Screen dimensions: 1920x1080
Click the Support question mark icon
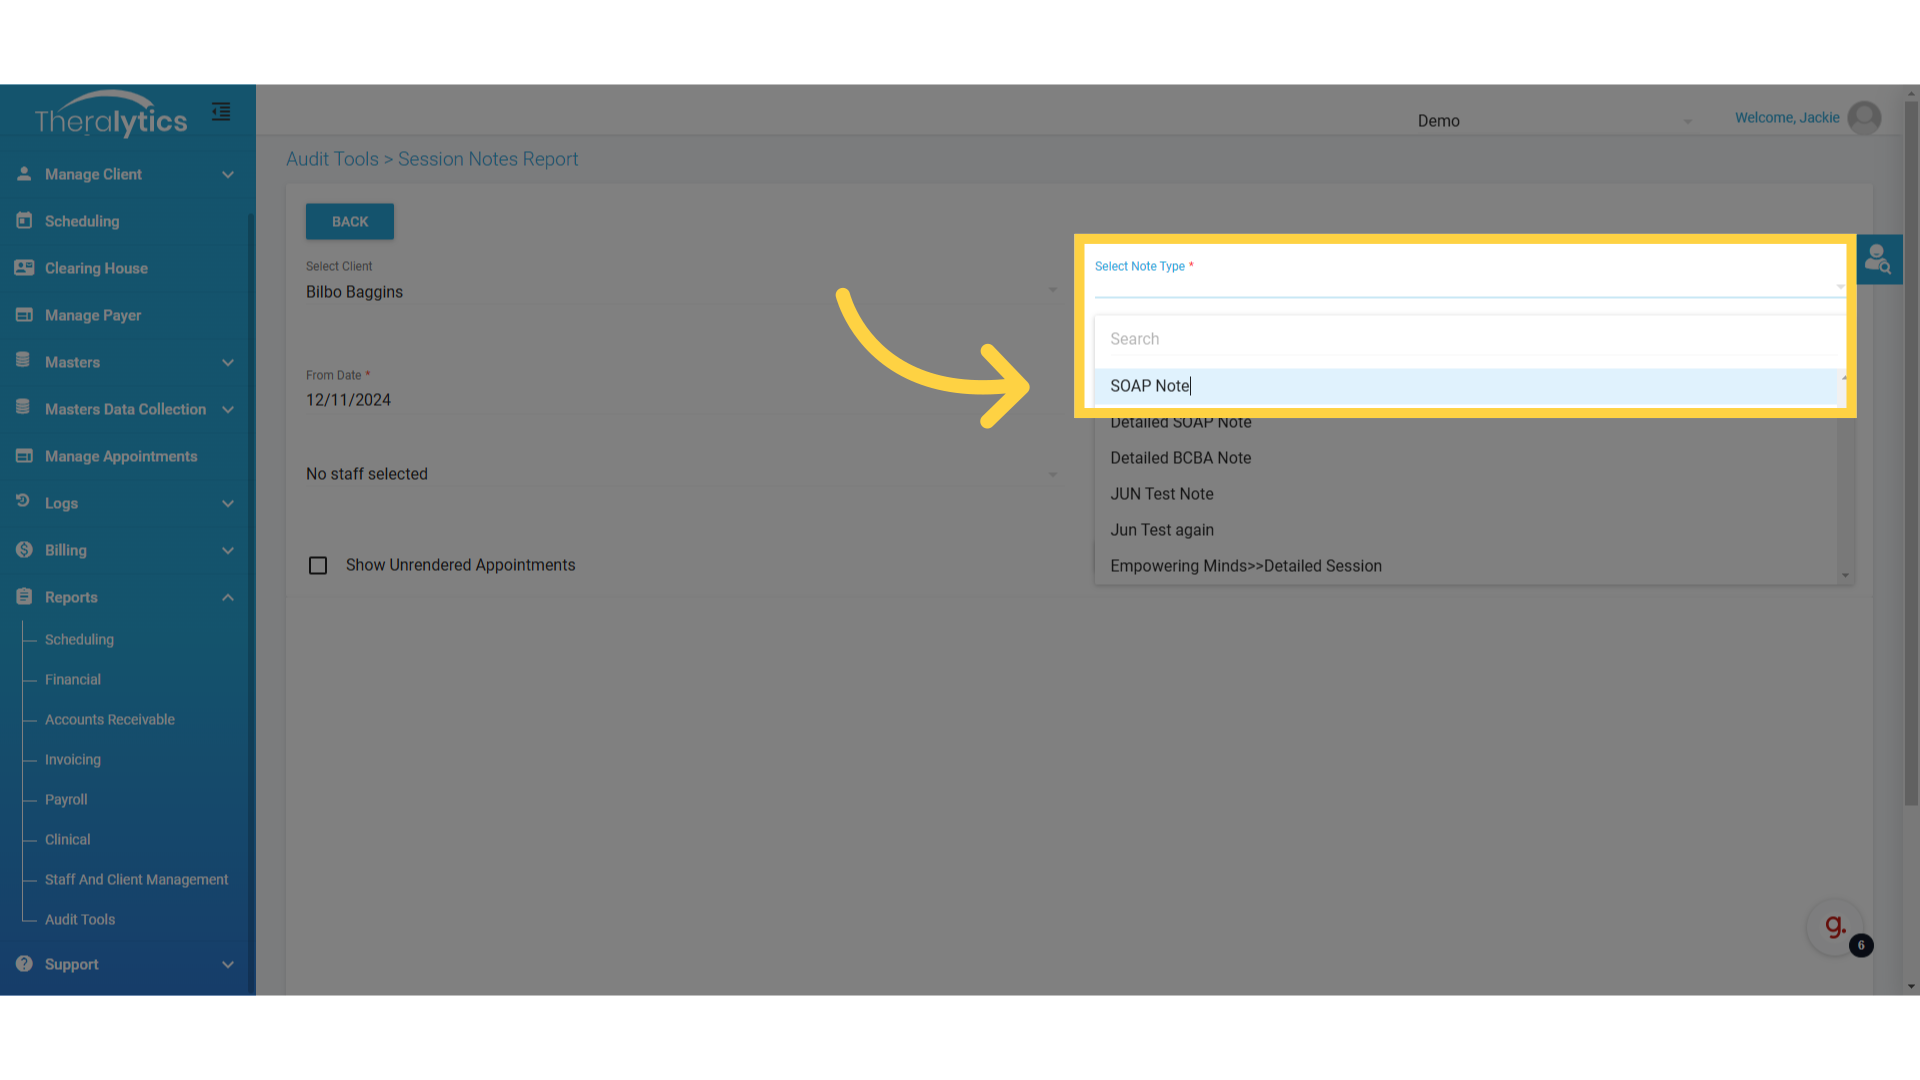click(24, 964)
